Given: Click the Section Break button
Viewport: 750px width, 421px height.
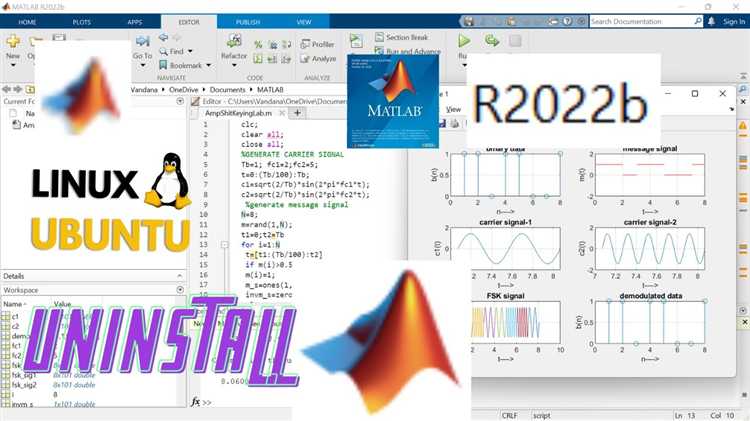Looking at the screenshot, I should 402,37.
